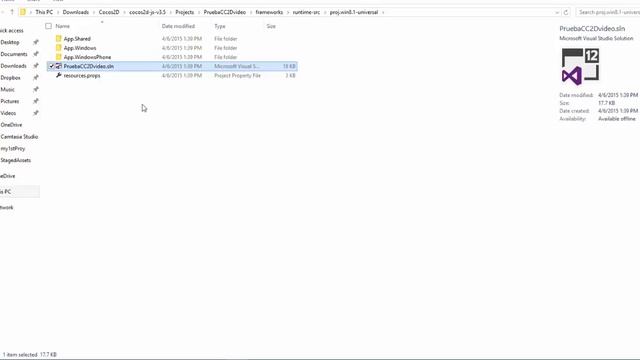The width and height of the screenshot is (640, 360).
Task: Expand the chevron after Downloads breadcrumb
Action: (93, 12)
